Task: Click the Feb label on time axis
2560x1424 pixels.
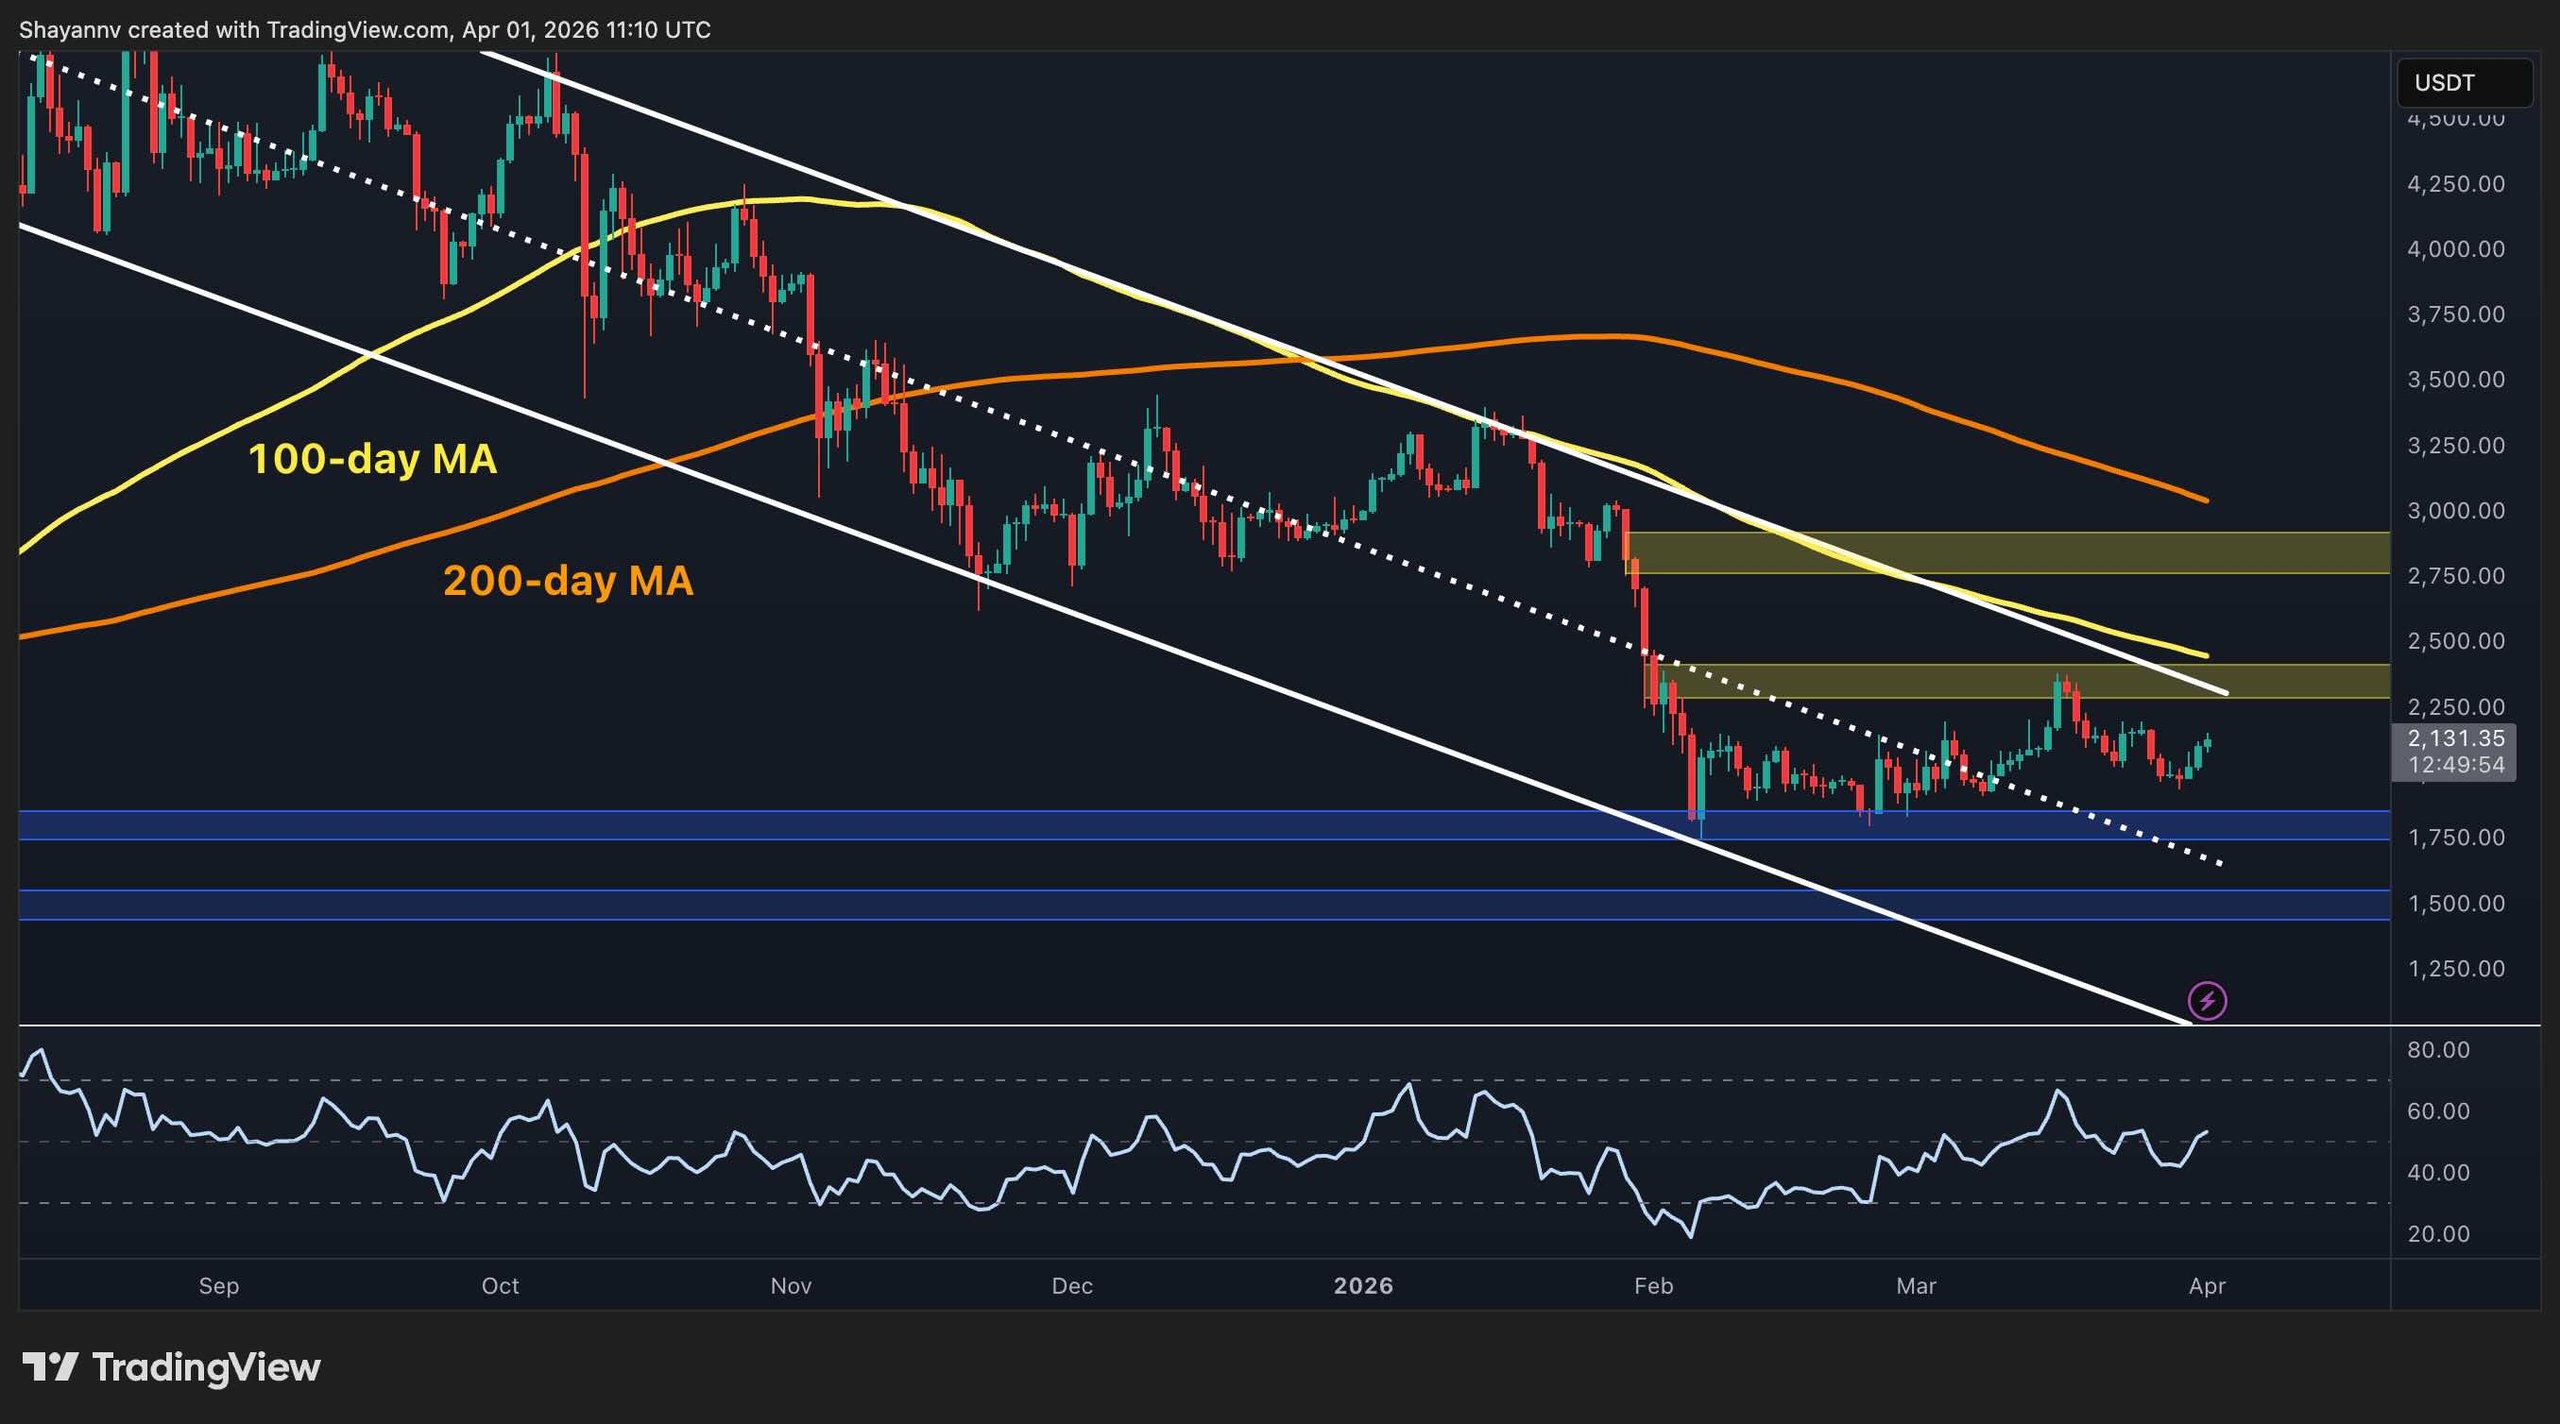Action: coord(1654,1287)
